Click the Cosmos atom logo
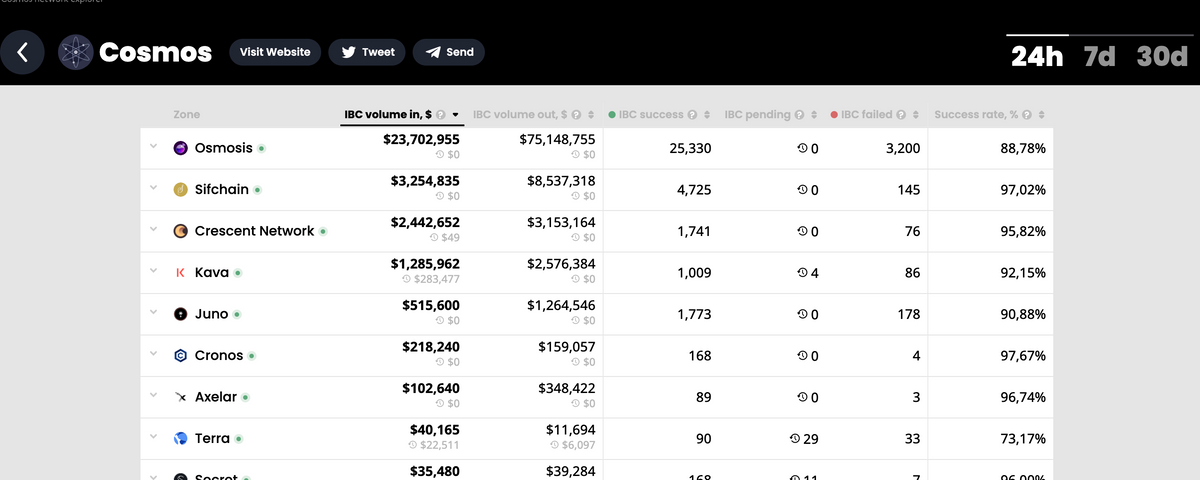 (76, 52)
